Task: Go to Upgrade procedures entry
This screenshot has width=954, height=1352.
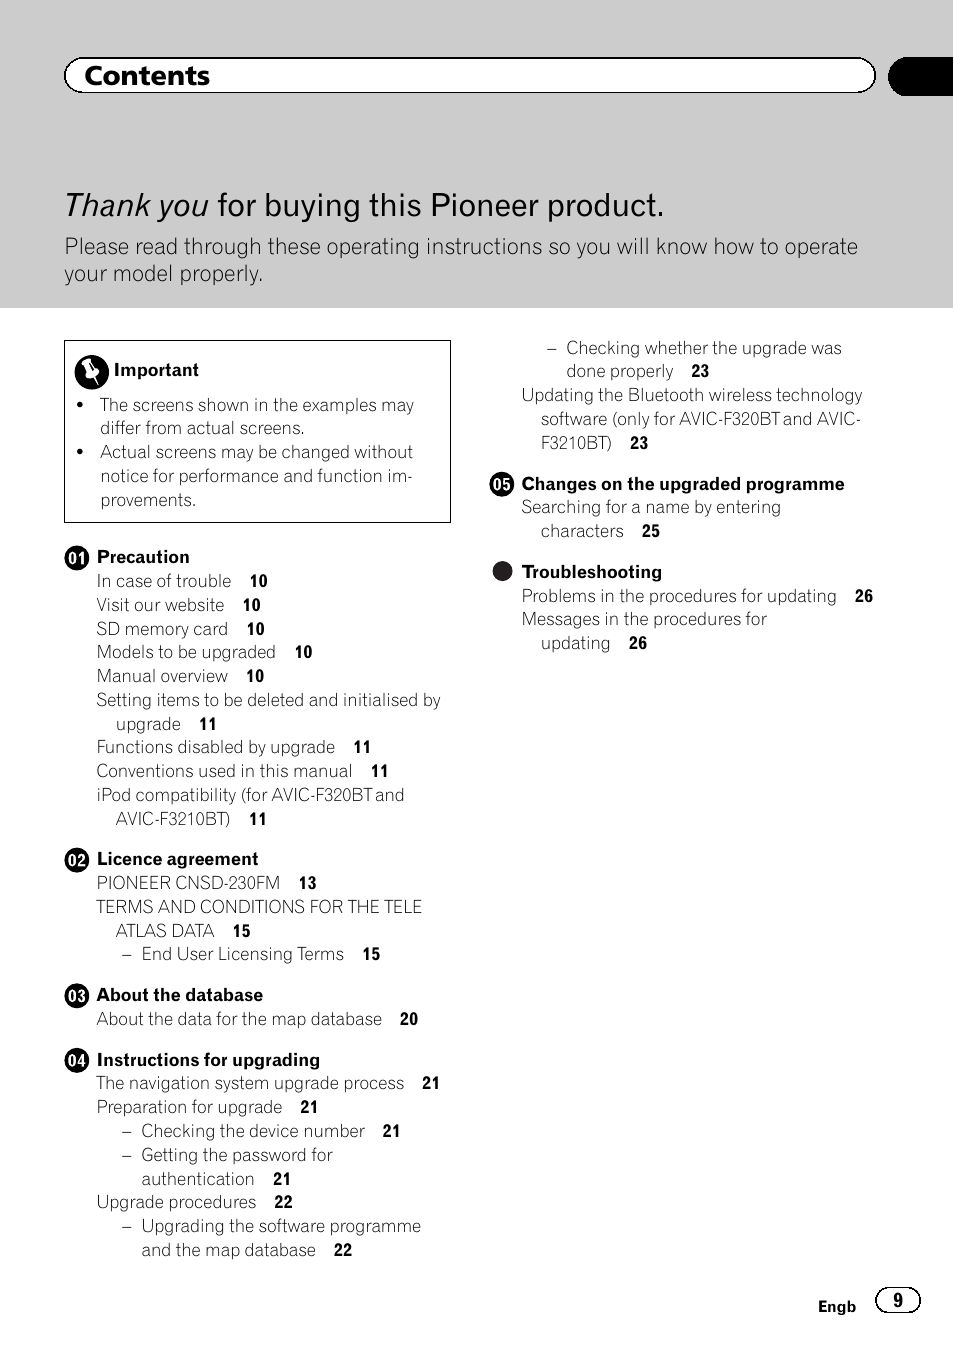Action: [176, 1202]
